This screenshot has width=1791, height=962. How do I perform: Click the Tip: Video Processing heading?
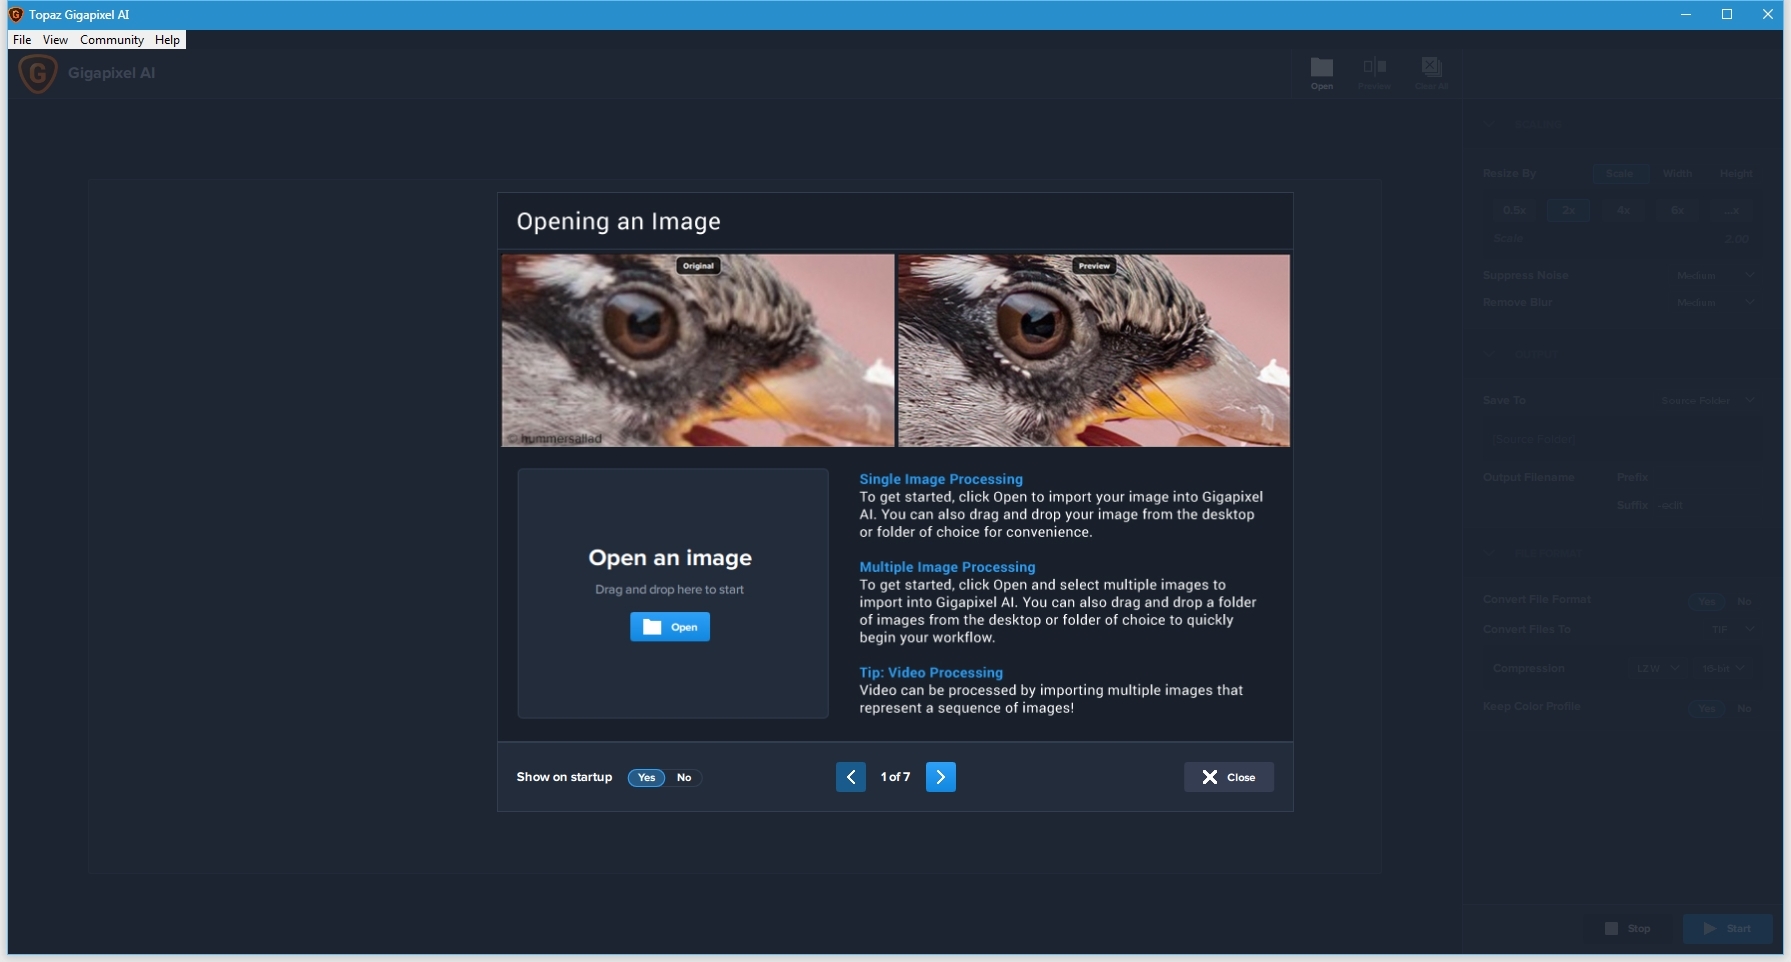931,673
